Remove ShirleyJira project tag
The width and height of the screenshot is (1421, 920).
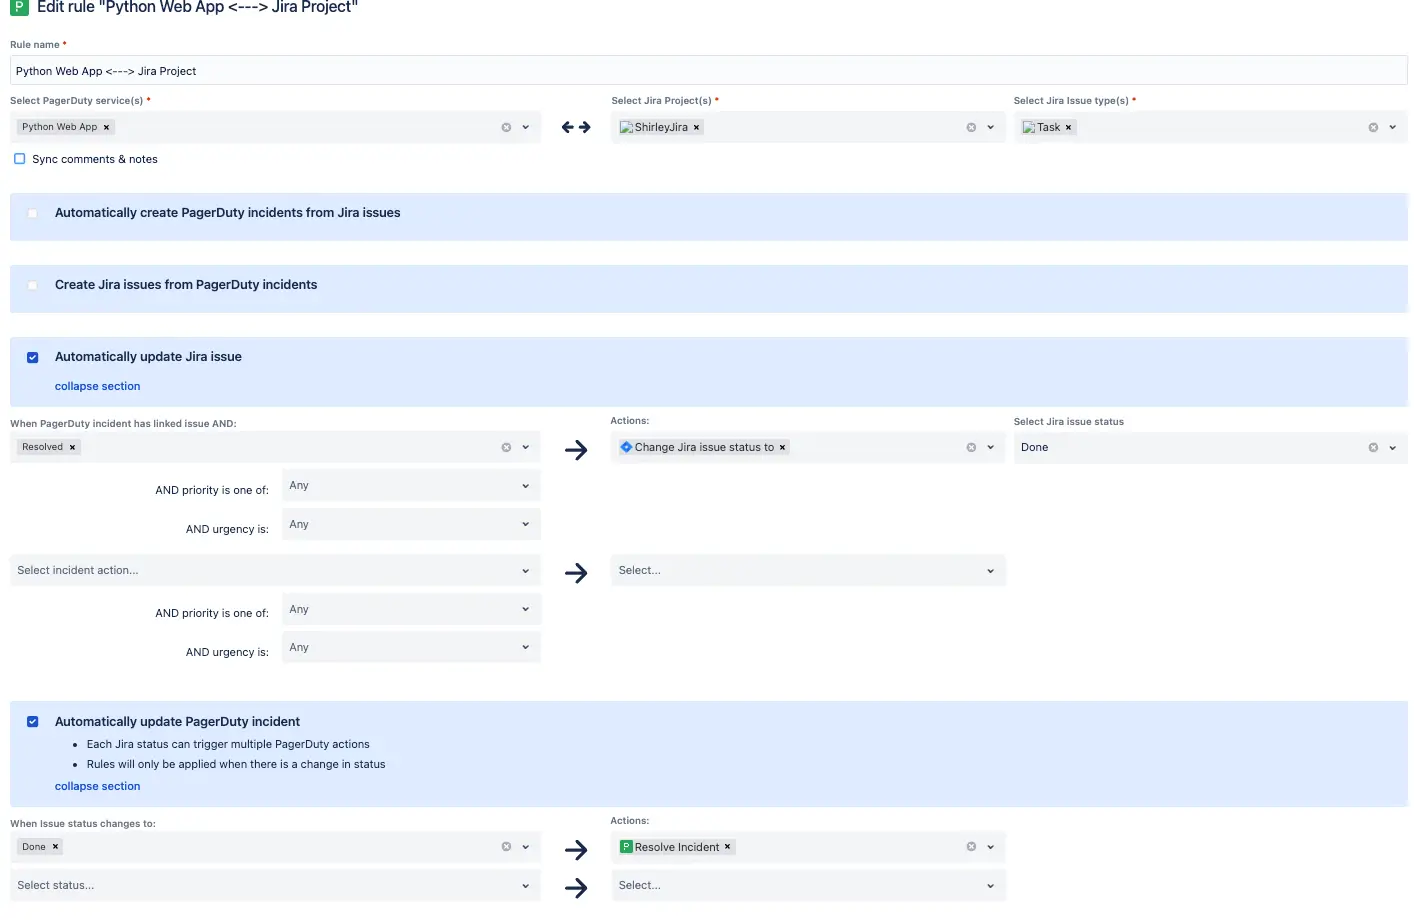click(x=696, y=127)
